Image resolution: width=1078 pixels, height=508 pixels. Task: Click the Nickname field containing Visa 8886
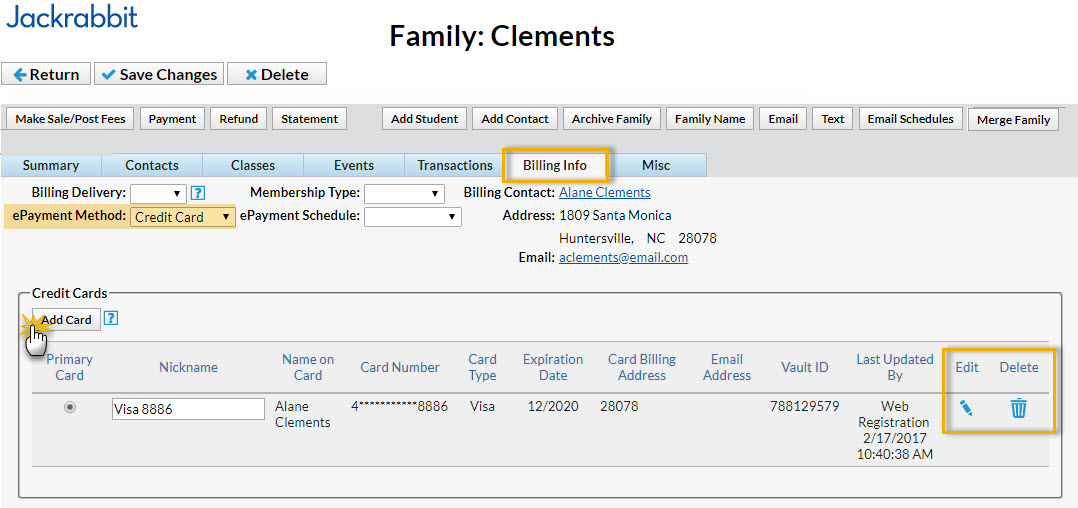[x=188, y=408]
